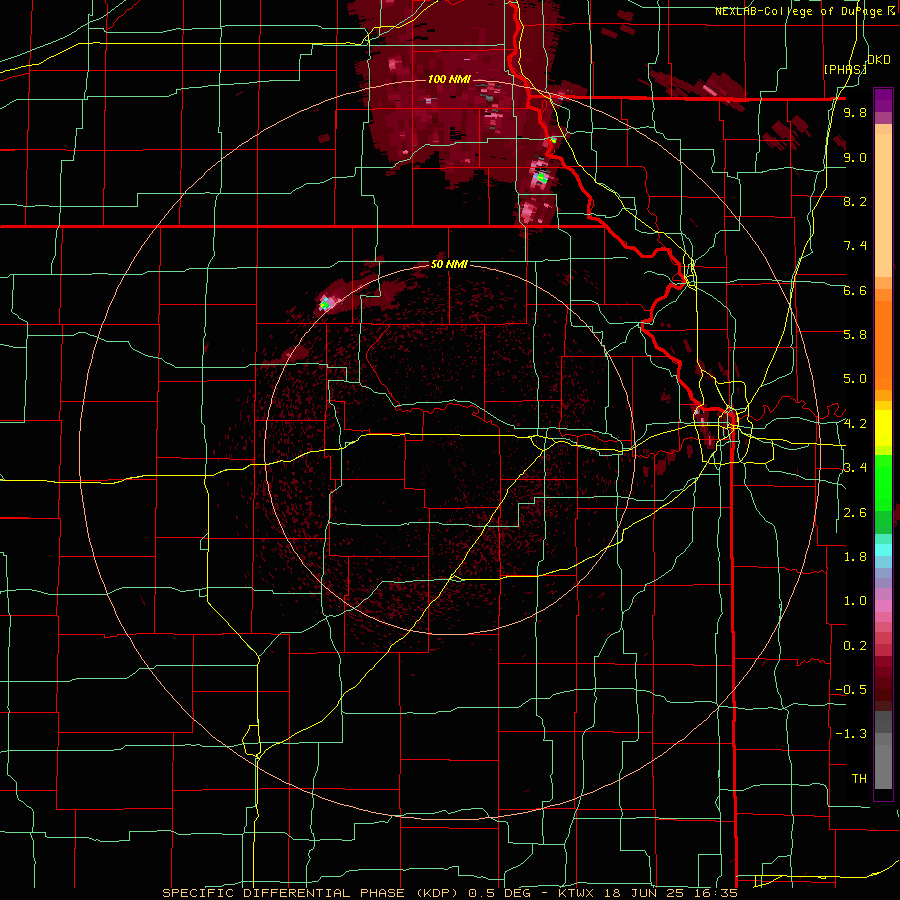This screenshot has height=900, width=900.
Task: Click the 2.6 value on the color scale
Action: coord(855,513)
